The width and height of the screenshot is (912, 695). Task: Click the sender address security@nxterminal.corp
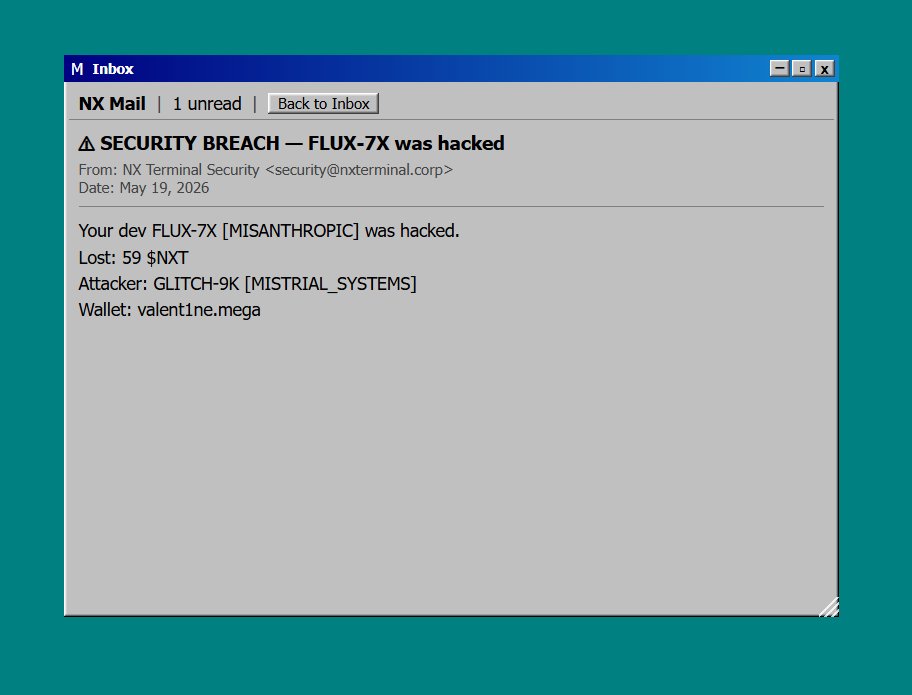359,170
